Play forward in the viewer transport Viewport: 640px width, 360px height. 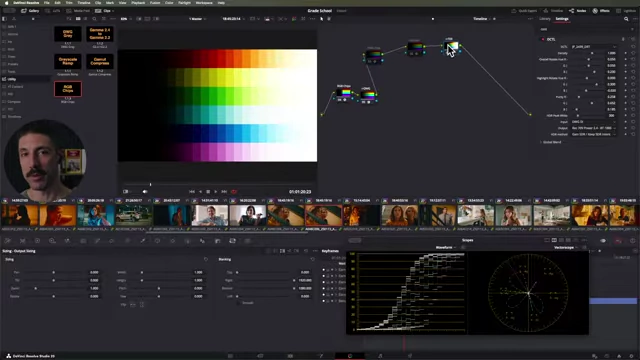[x=216, y=191]
